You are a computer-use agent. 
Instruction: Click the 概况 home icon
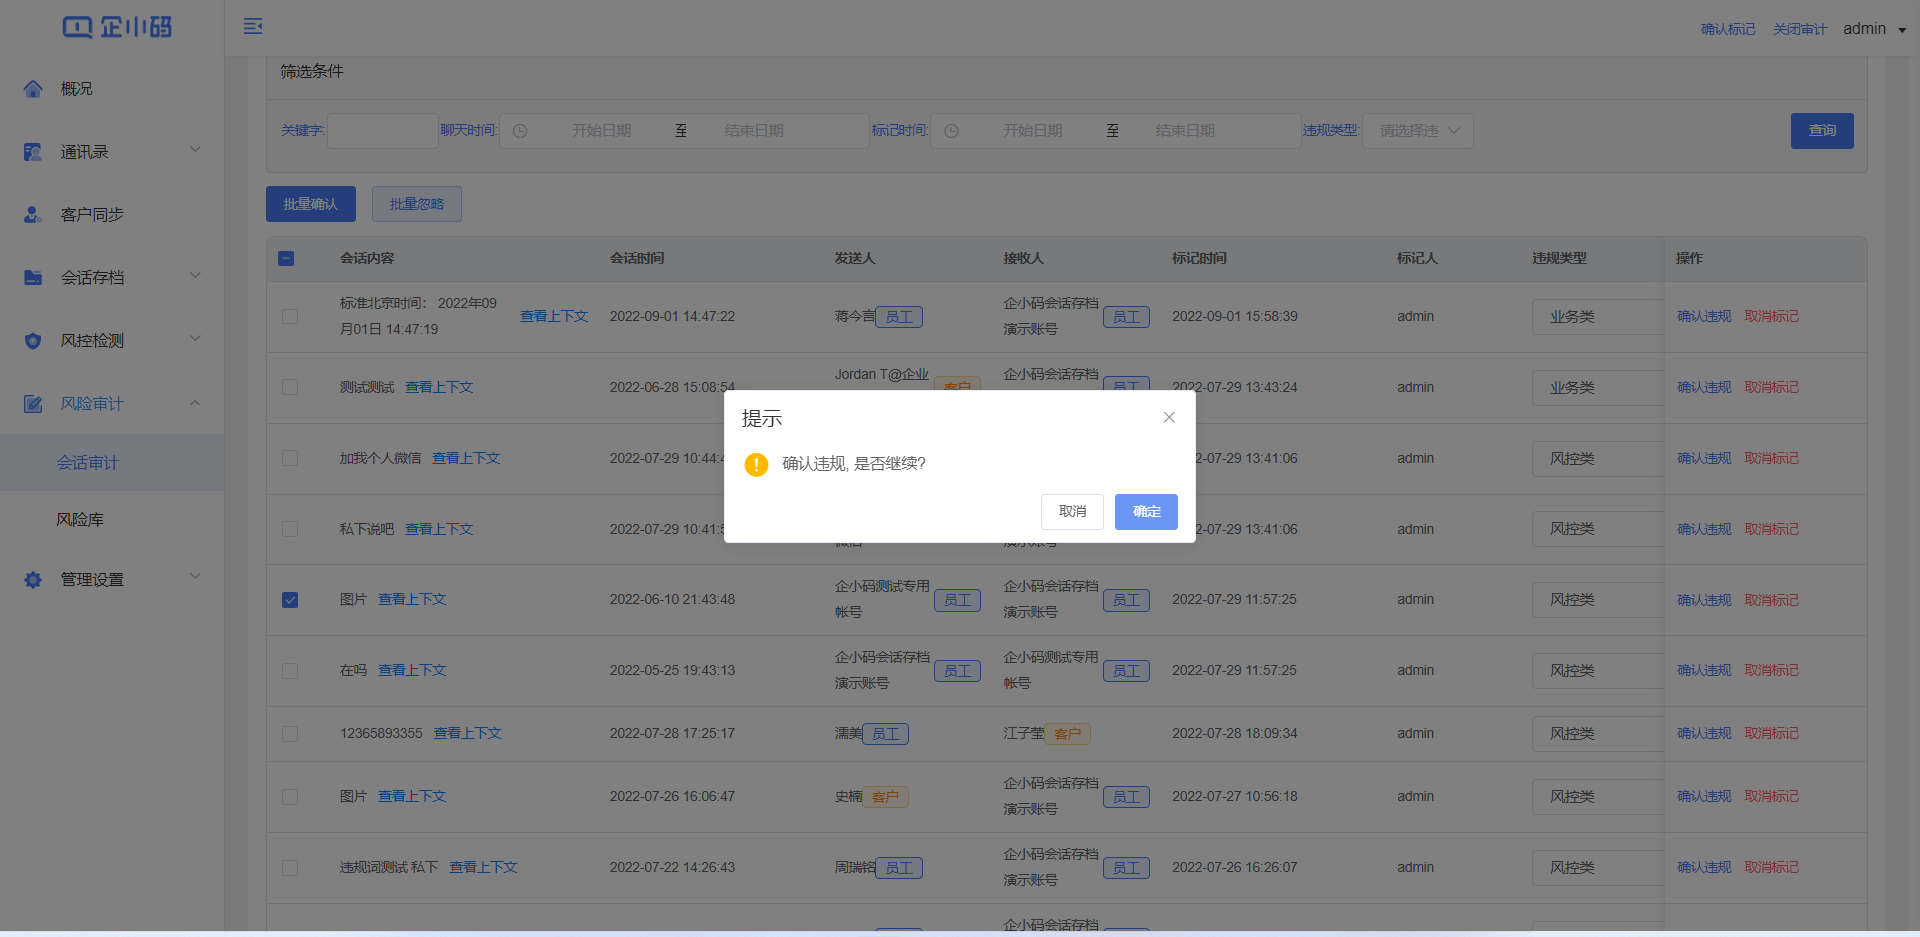[33, 89]
